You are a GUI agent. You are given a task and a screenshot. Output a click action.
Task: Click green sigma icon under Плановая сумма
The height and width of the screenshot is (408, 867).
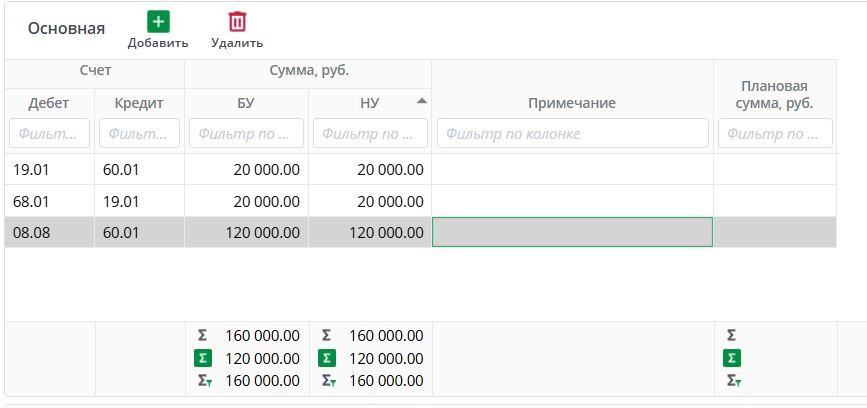732,358
